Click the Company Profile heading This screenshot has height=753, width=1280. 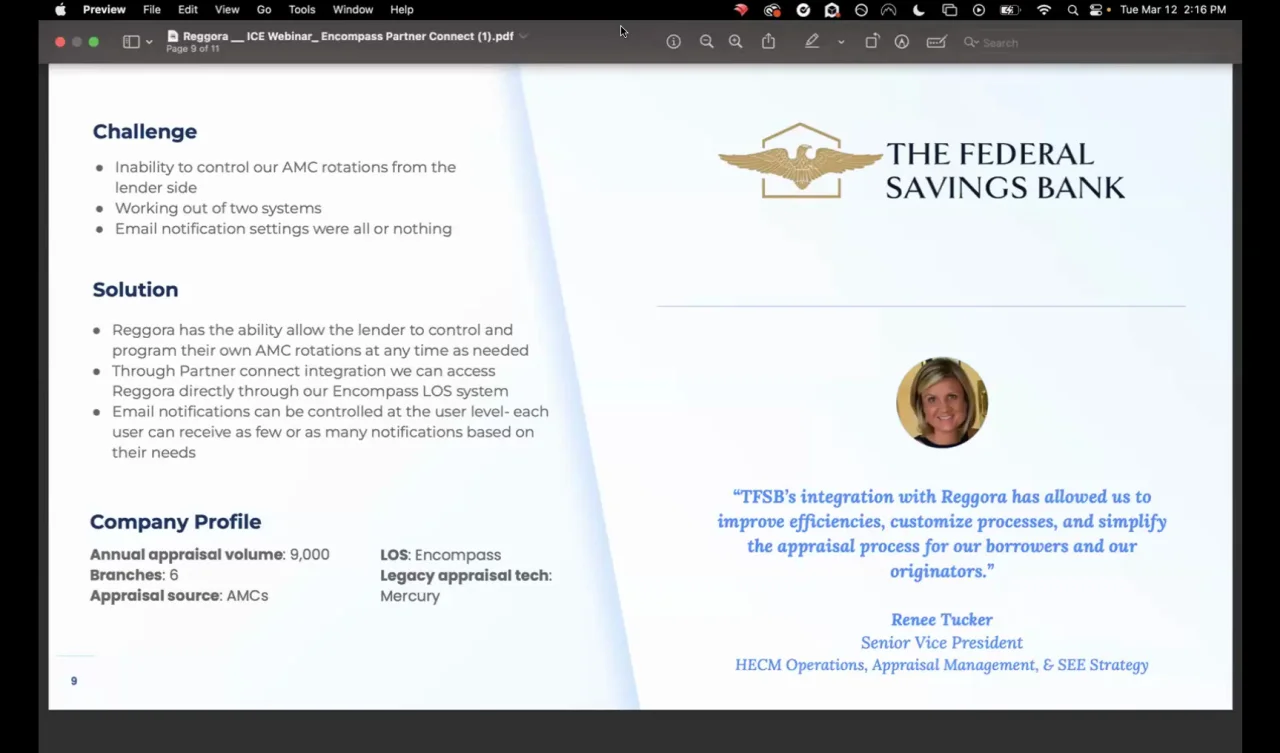[x=175, y=521]
